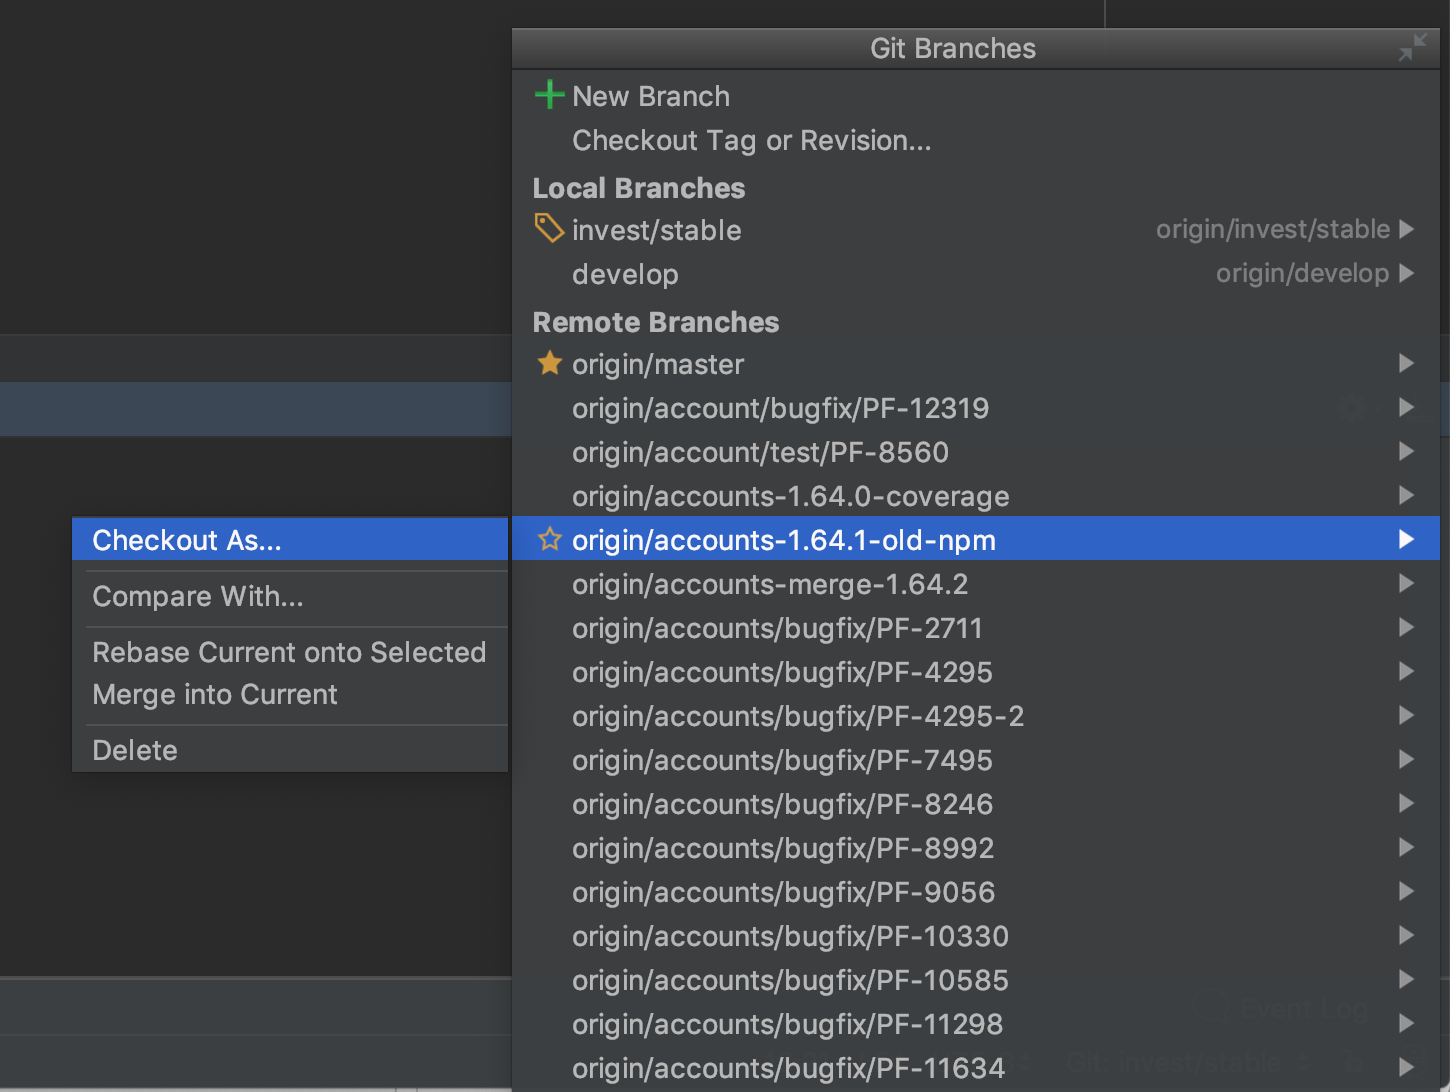Click the gear icon on origin/account/bugfix/PF-12319 row
Viewport: 1450px width, 1092px height.
tap(1352, 407)
